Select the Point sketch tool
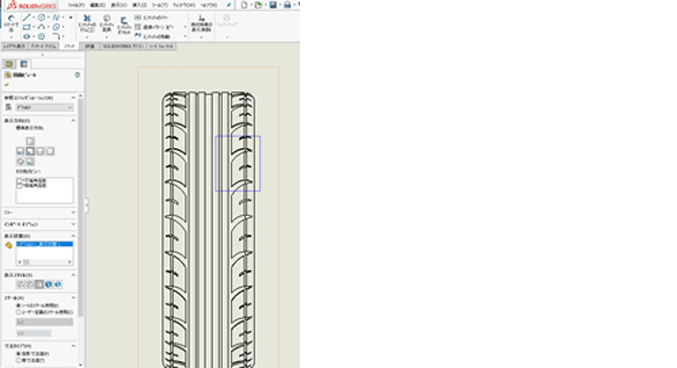 point(71,18)
